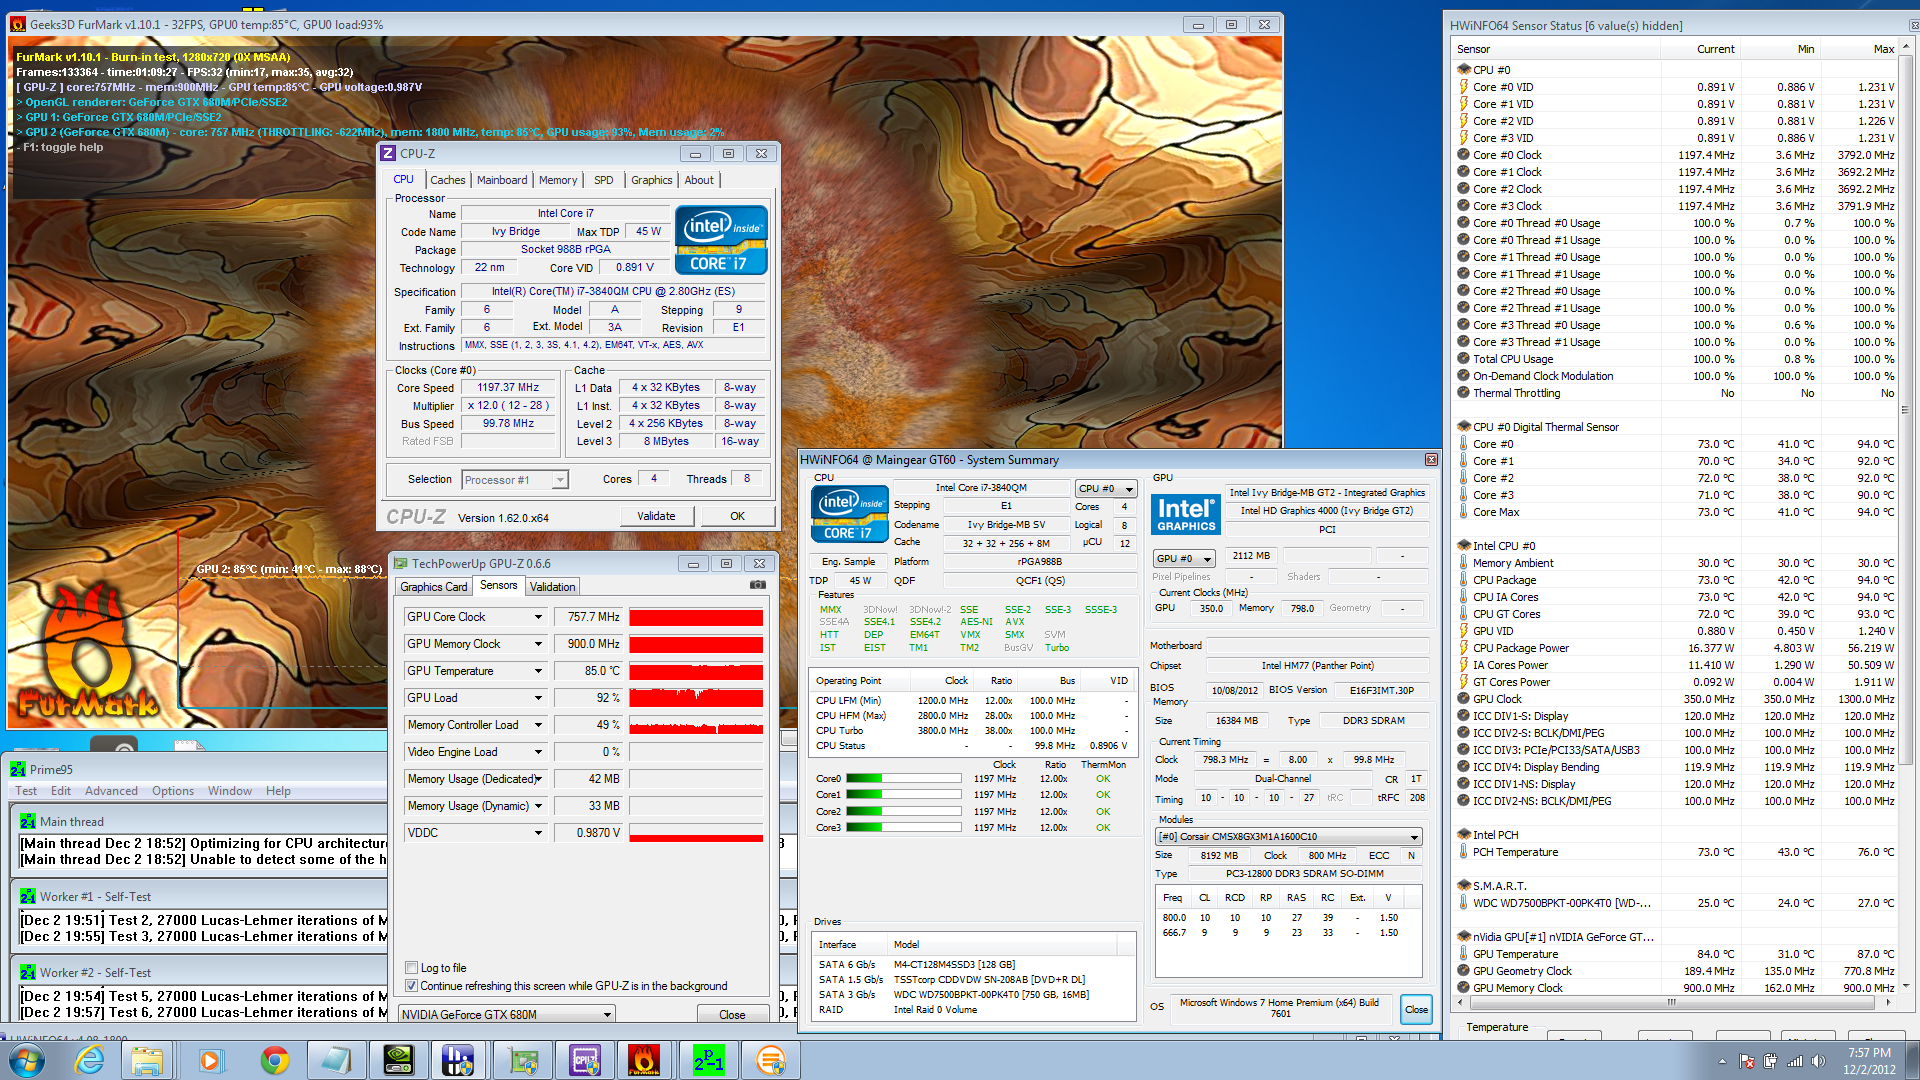1920x1080 pixels.
Task: Open GPU Temperature sensor dropdown
Action: tap(538, 671)
